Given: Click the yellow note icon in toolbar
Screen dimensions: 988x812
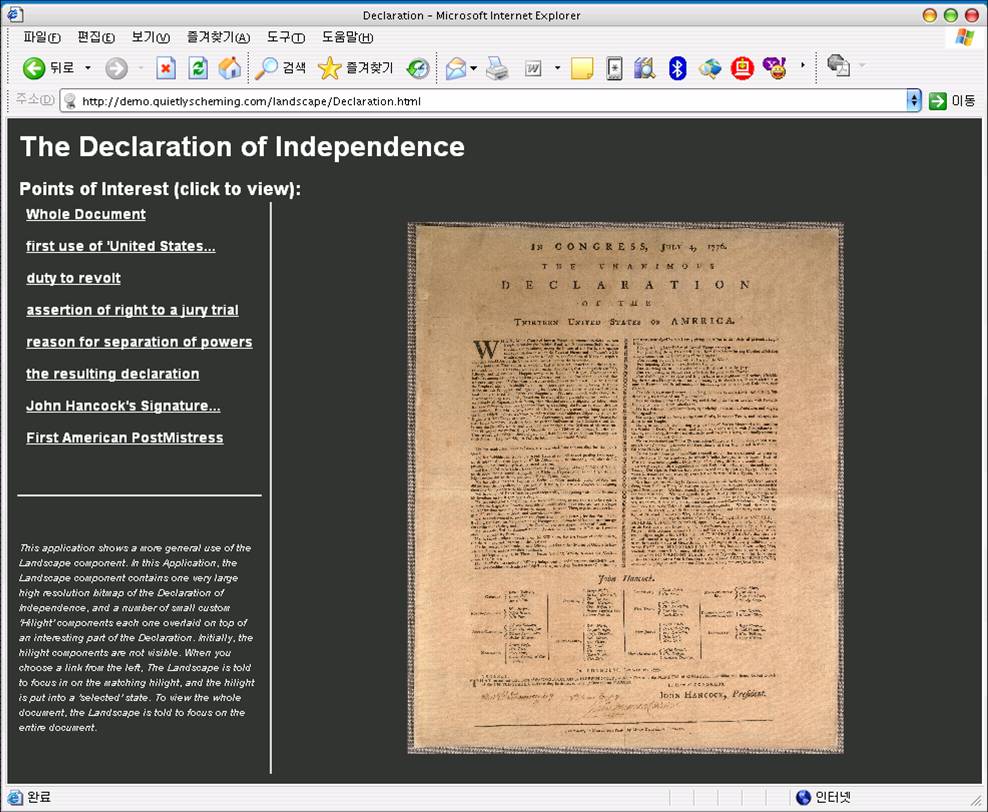Looking at the screenshot, I should [x=582, y=68].
